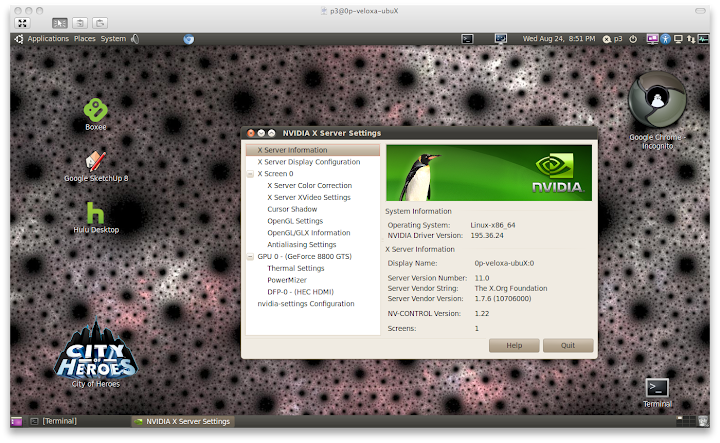Click the get clipboard toolbar button
The width and height of the screenshot is (720, 443).
[80, 23]
